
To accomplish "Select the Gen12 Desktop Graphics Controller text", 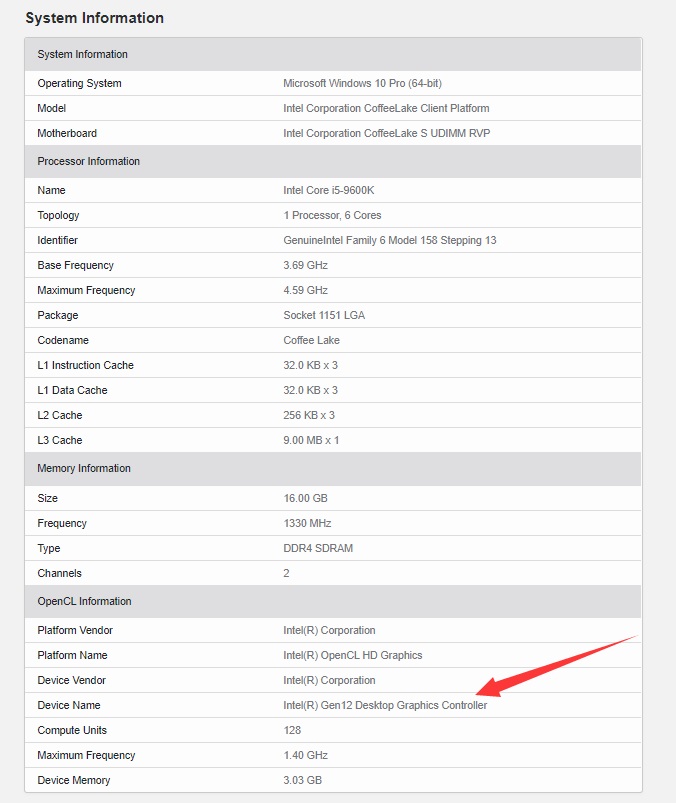I will (x=404, y=705).
